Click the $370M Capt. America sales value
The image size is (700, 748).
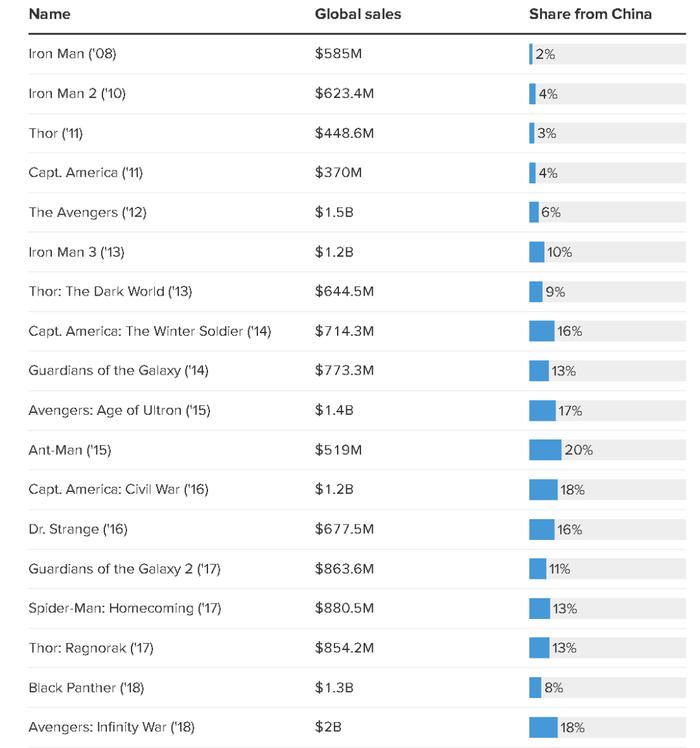338,172
